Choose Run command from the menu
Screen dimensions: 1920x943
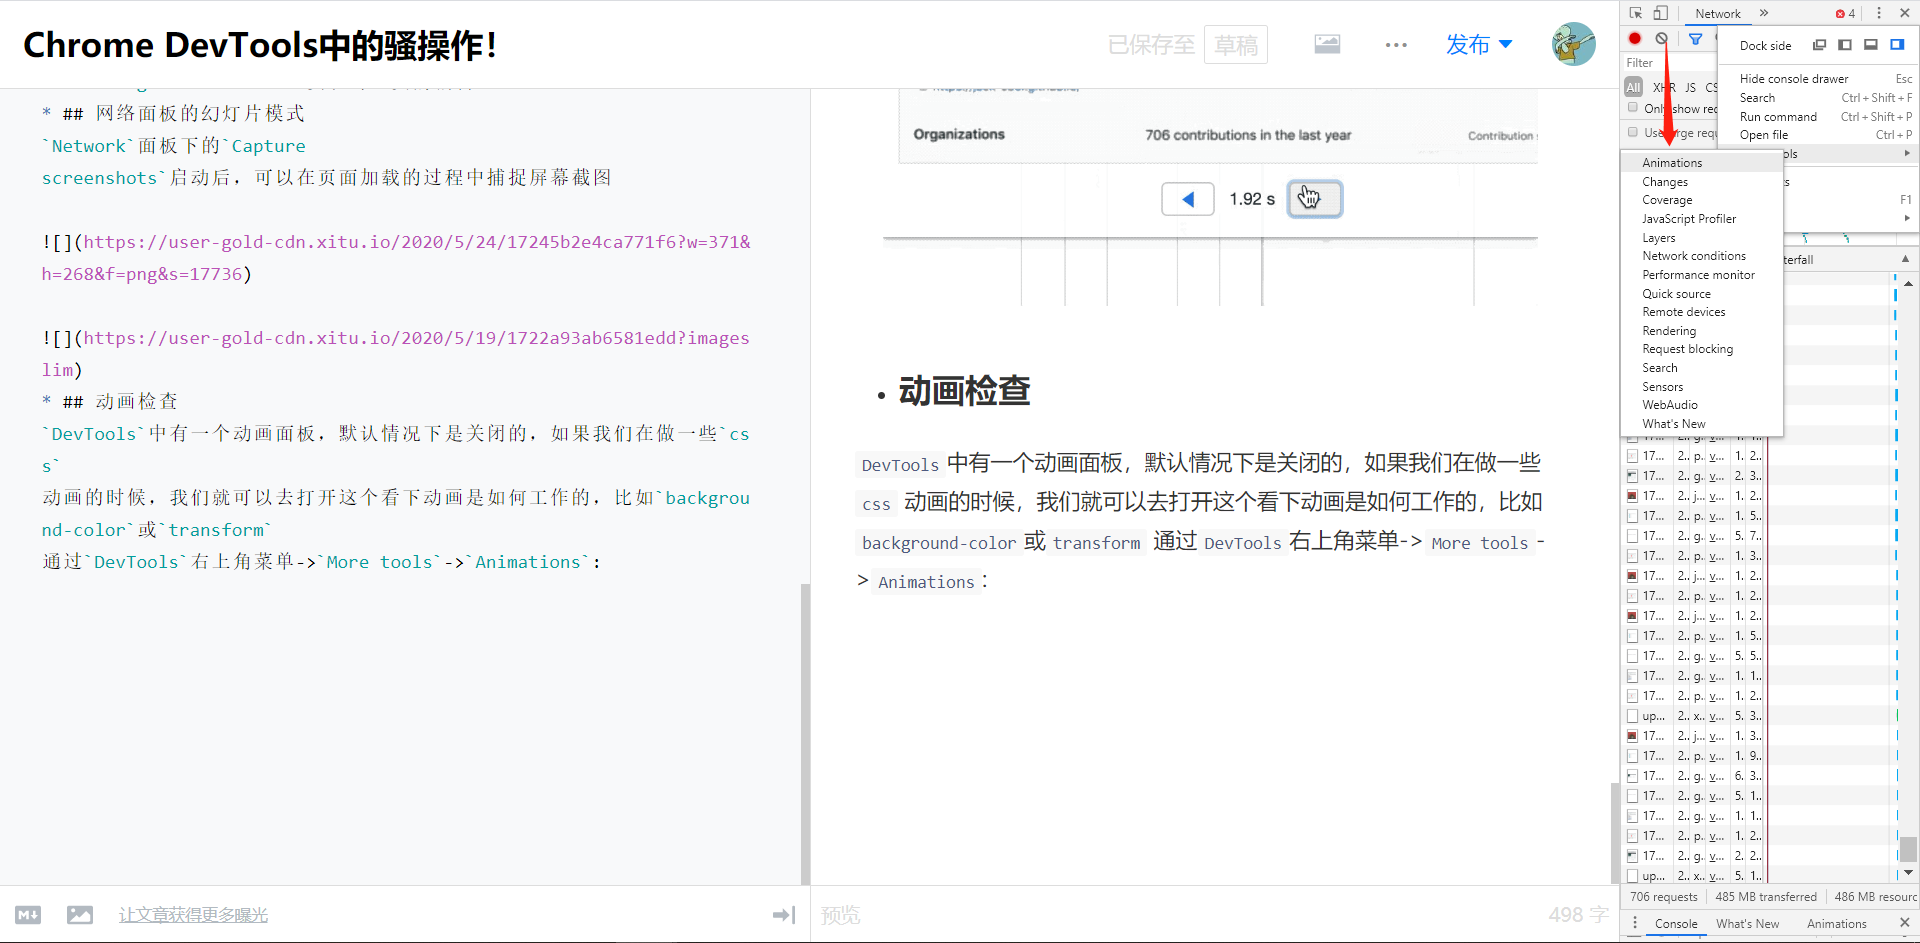[x=1819, y=117]
